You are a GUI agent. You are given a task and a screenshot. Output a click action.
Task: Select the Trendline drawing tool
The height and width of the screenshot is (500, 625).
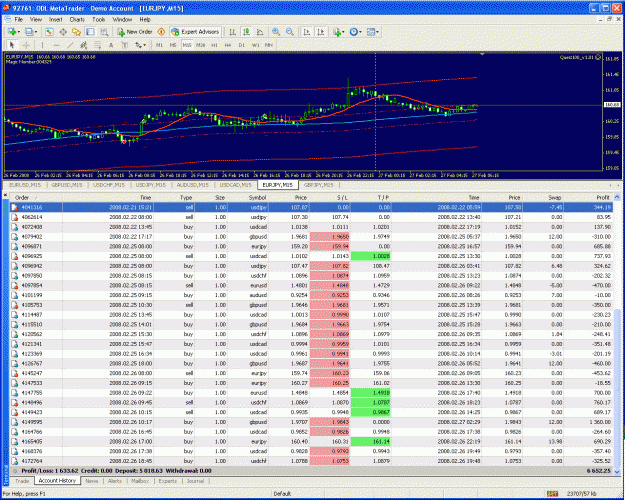tap(70, 45)
